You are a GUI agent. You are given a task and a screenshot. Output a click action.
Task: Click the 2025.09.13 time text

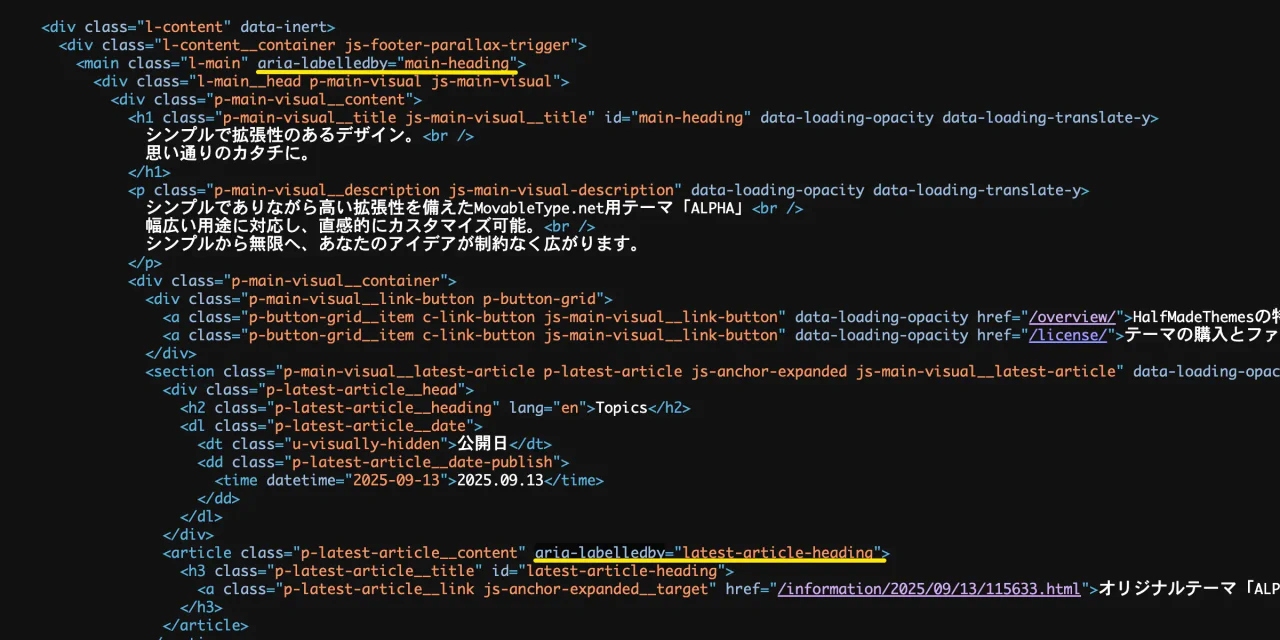(x=500, y=480)
